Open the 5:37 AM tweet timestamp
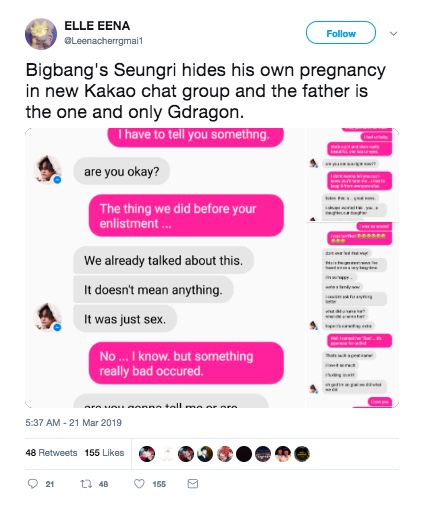 point(73,423)
